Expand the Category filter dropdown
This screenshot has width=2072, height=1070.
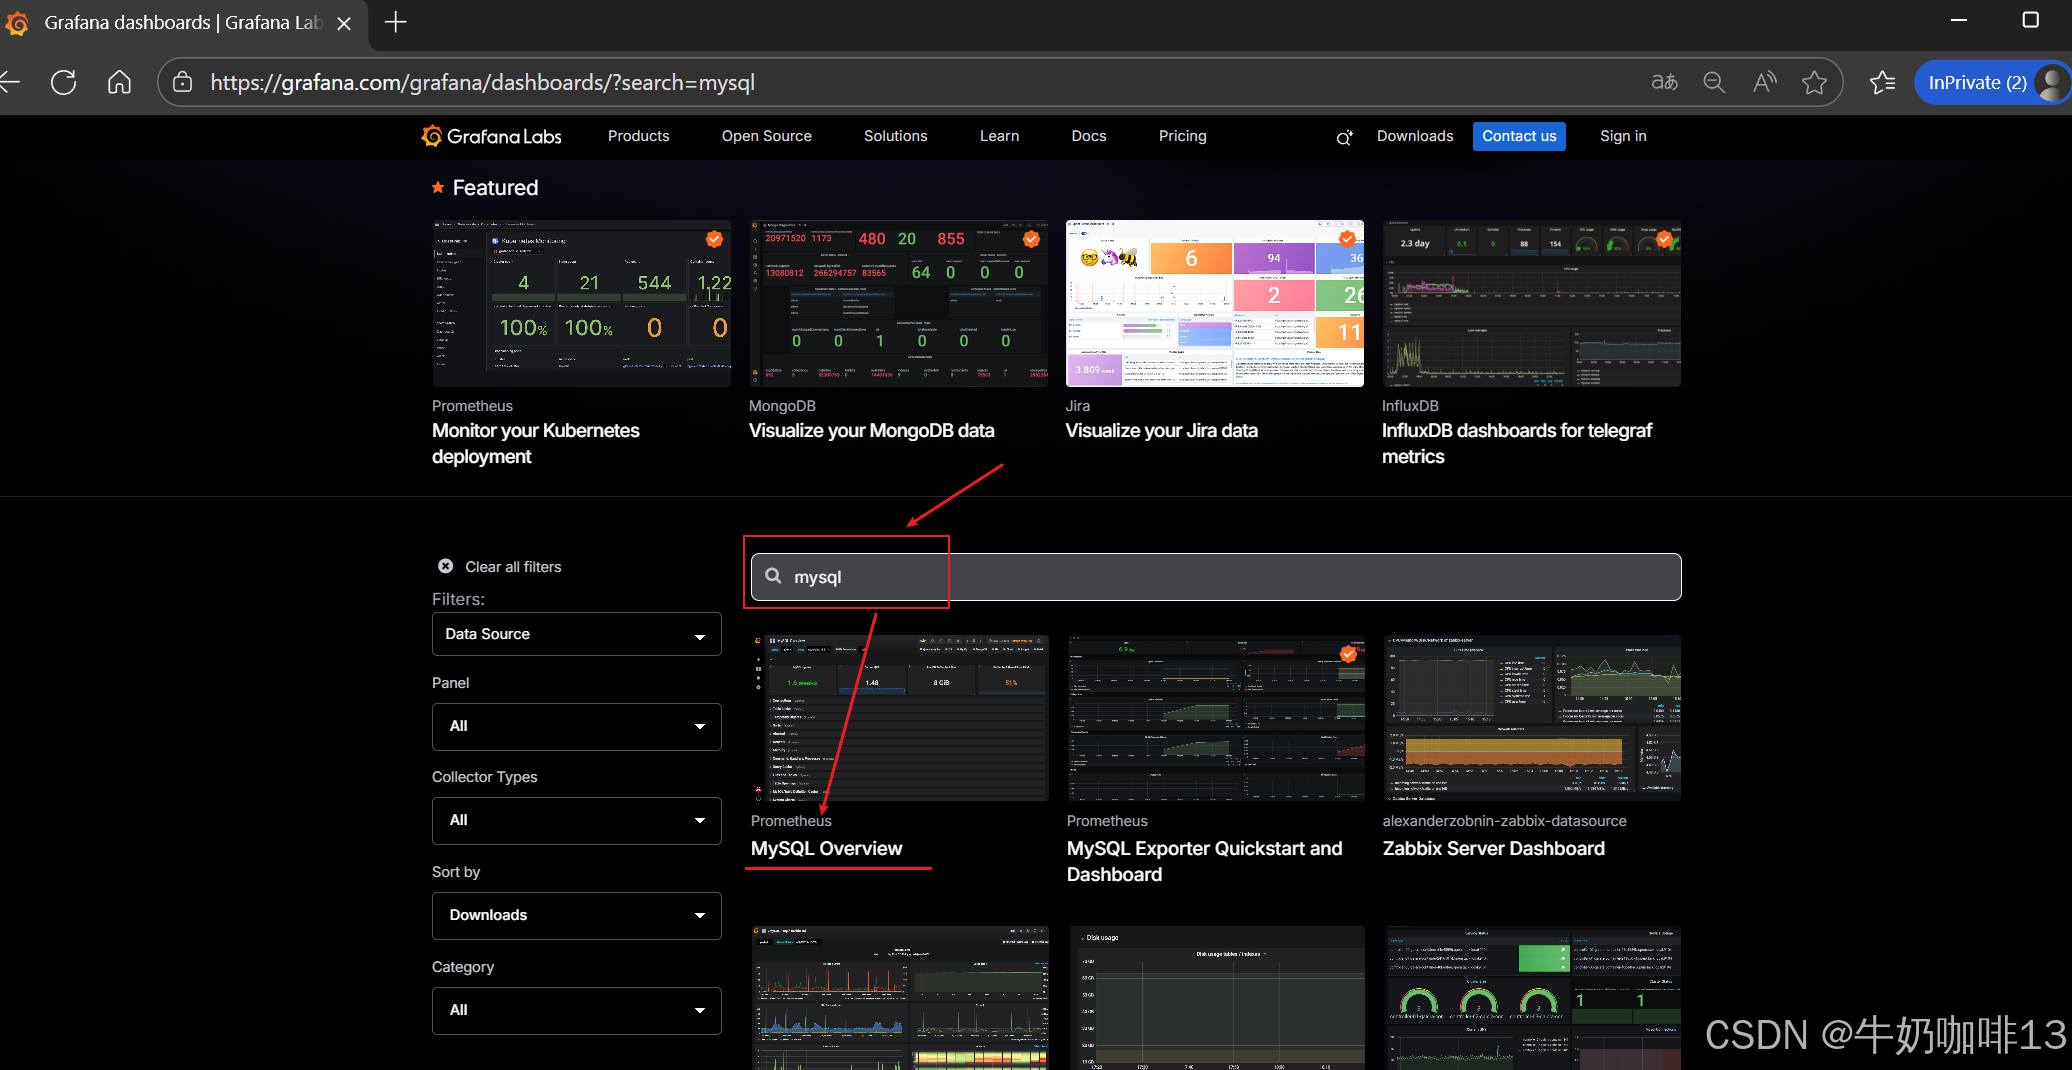tap(577, 1010)
